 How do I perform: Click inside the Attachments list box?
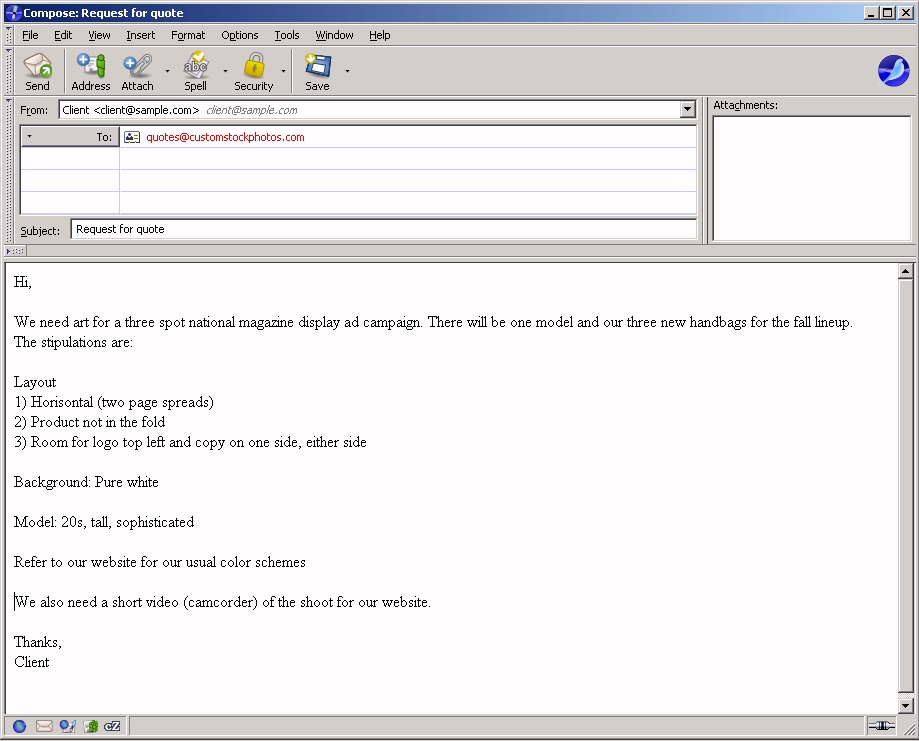811,178
